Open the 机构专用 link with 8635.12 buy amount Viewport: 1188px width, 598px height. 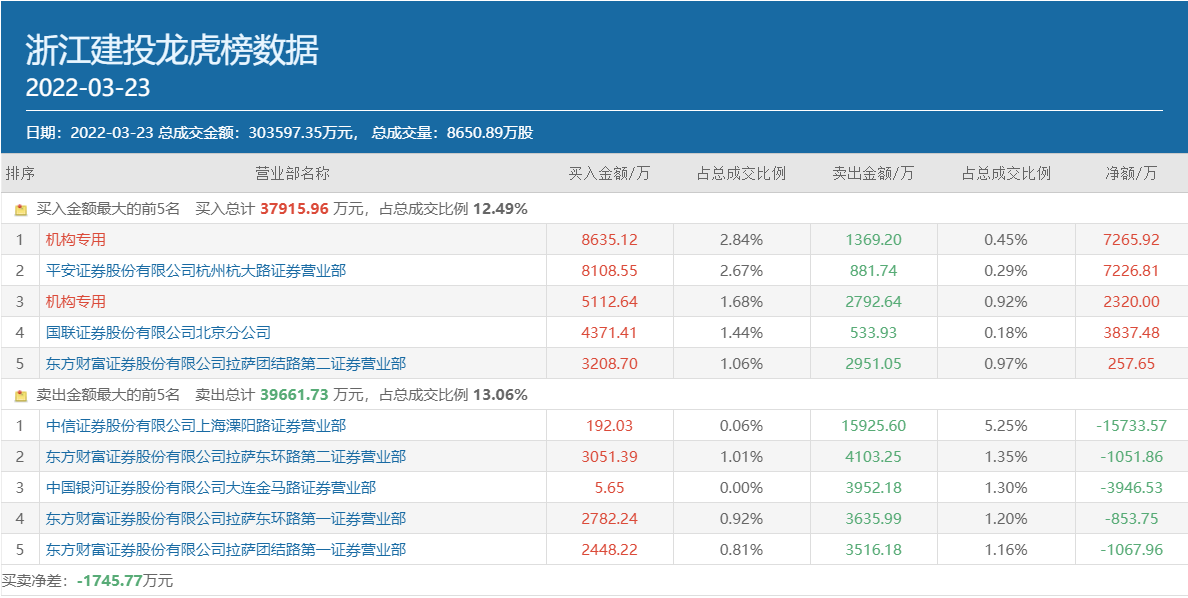click(76, 240)
